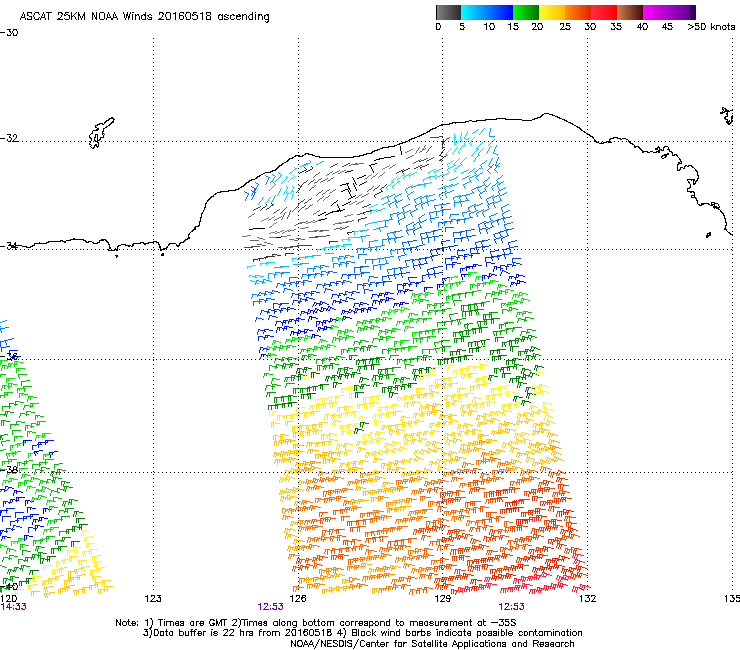
Task: Click the '>50 knots' legend label
Action: pos(711,27)
